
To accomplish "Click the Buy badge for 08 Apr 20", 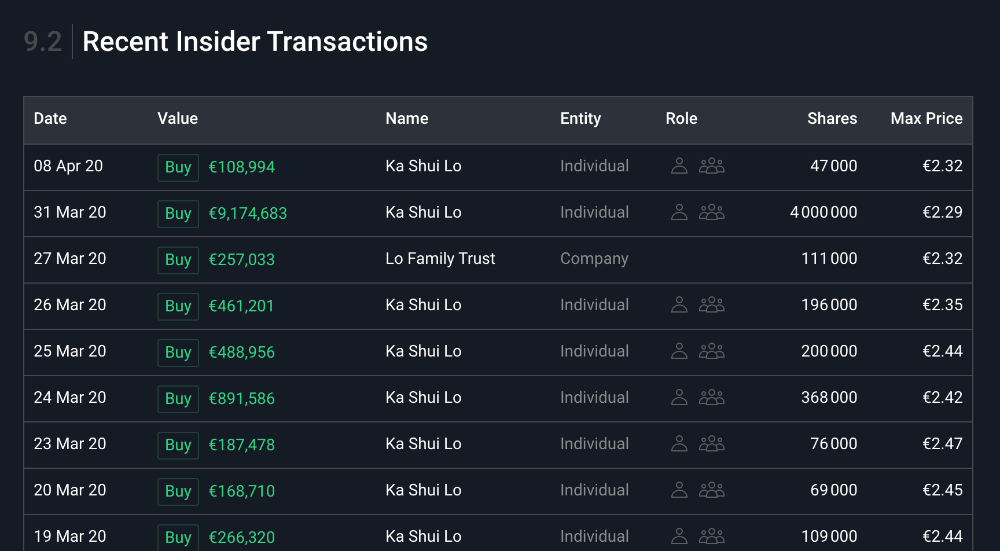I will 178,167.
